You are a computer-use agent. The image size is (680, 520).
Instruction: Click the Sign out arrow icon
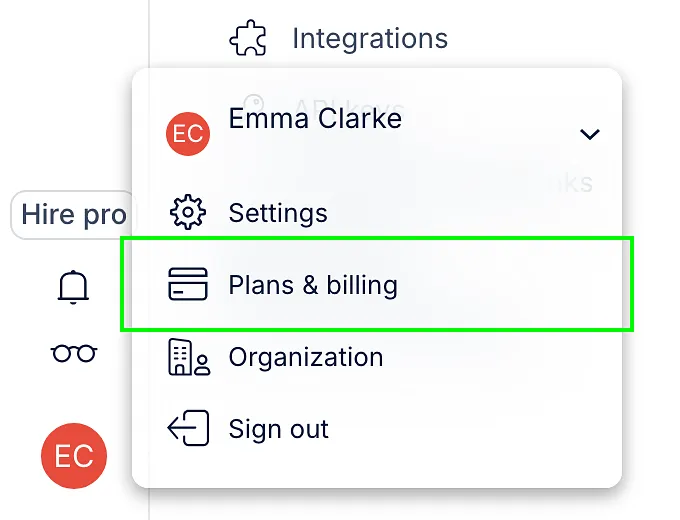tap(189, 428)
